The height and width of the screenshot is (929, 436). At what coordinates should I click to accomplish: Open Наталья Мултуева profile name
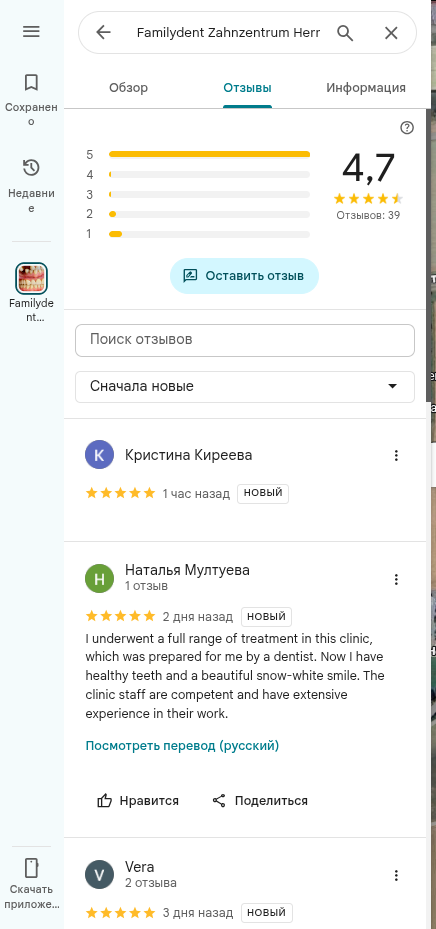[187, 570]
